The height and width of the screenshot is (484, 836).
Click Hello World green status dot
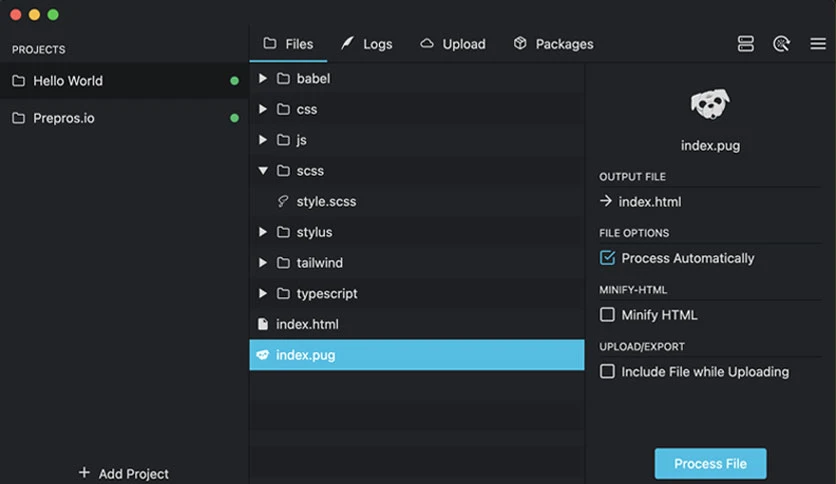pyautogui.click(x=234, y=81)
